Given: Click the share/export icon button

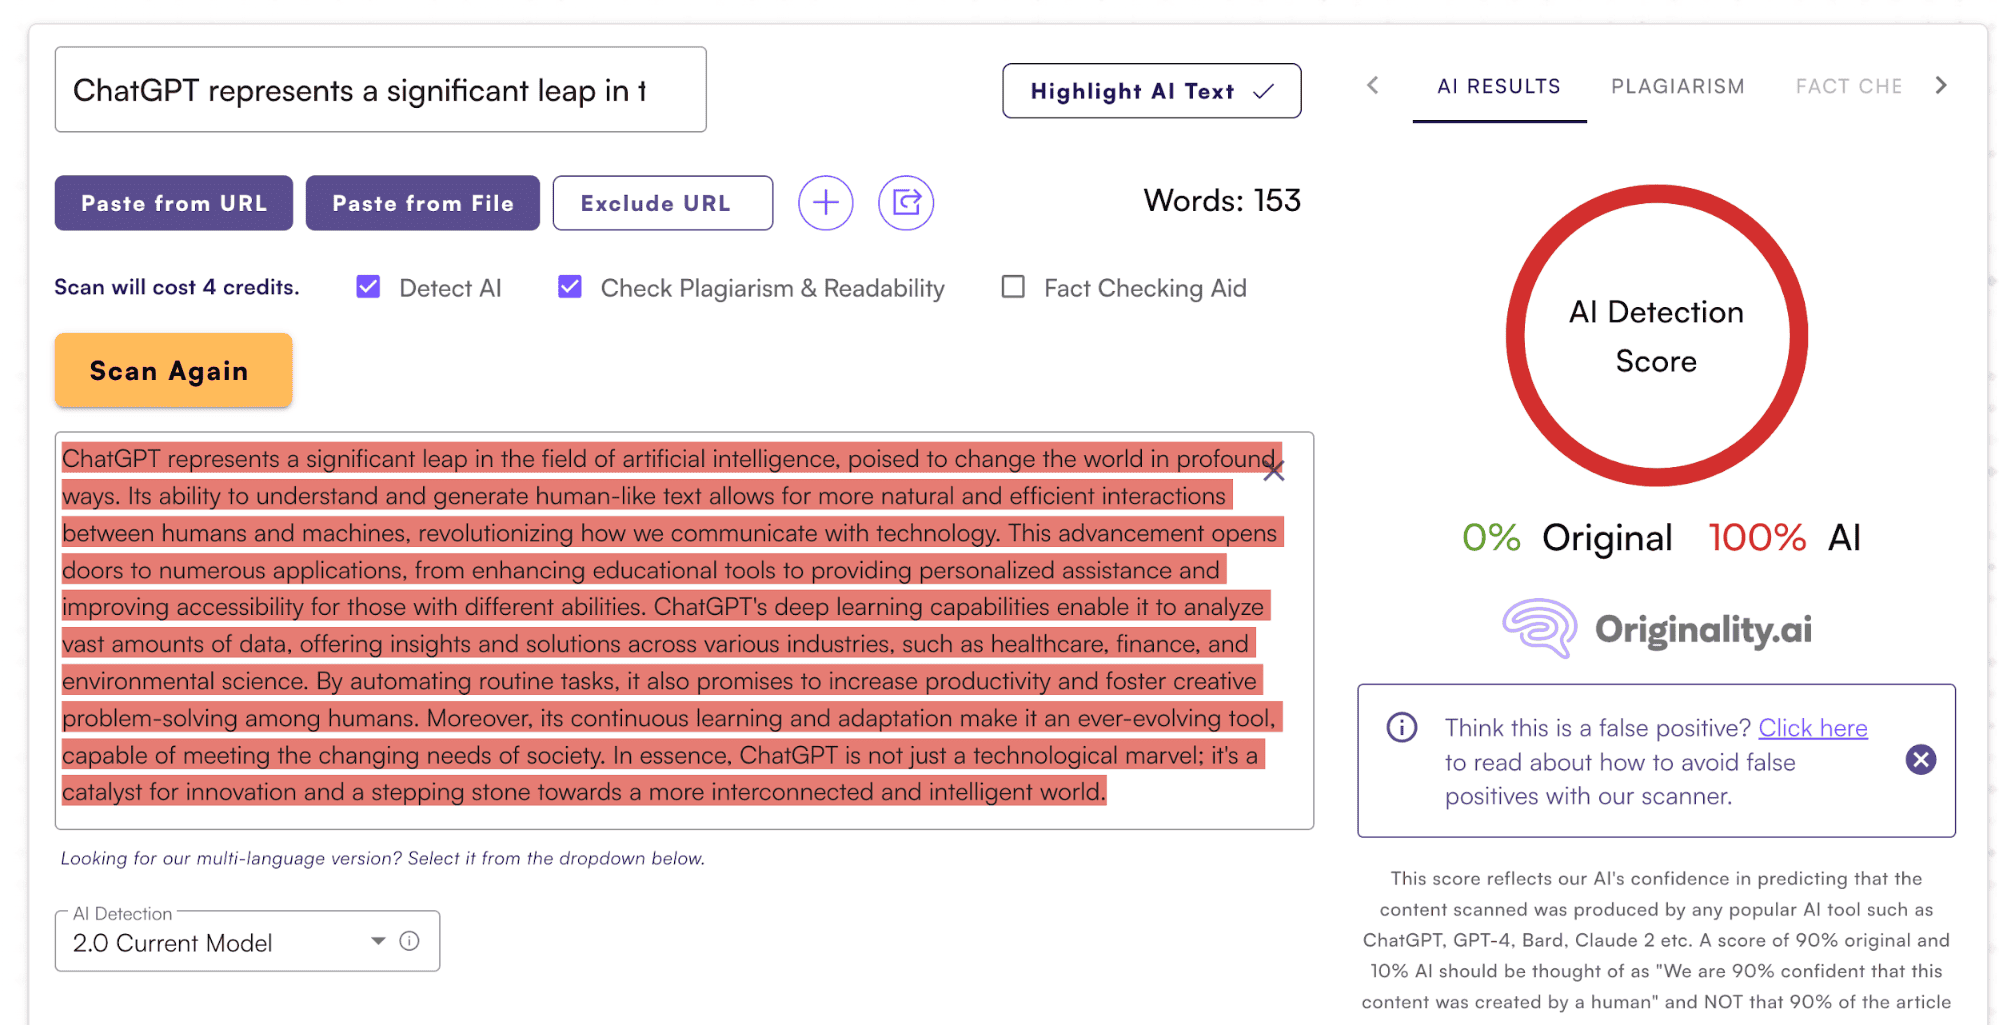Looking at the screenshot, I should pos(906,203).
